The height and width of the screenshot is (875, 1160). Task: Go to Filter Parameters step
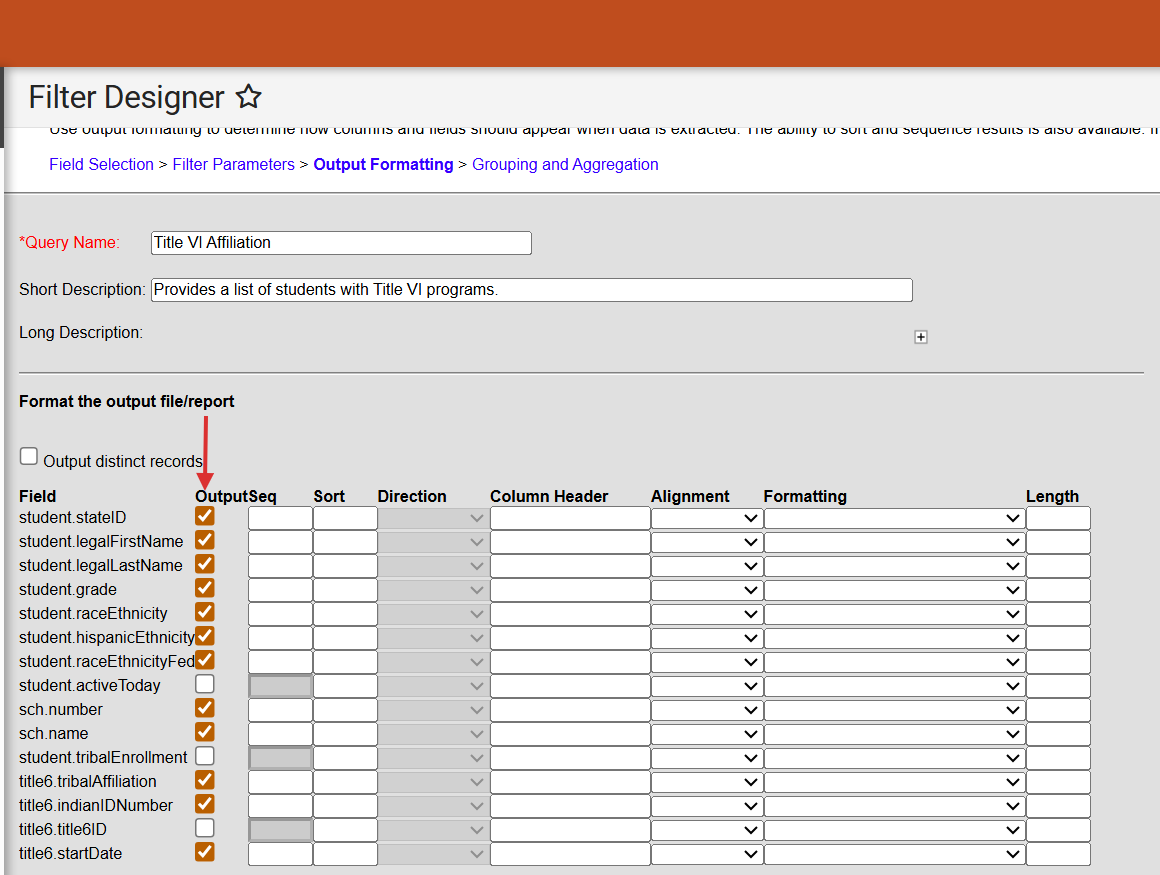(x=234, y=164)
